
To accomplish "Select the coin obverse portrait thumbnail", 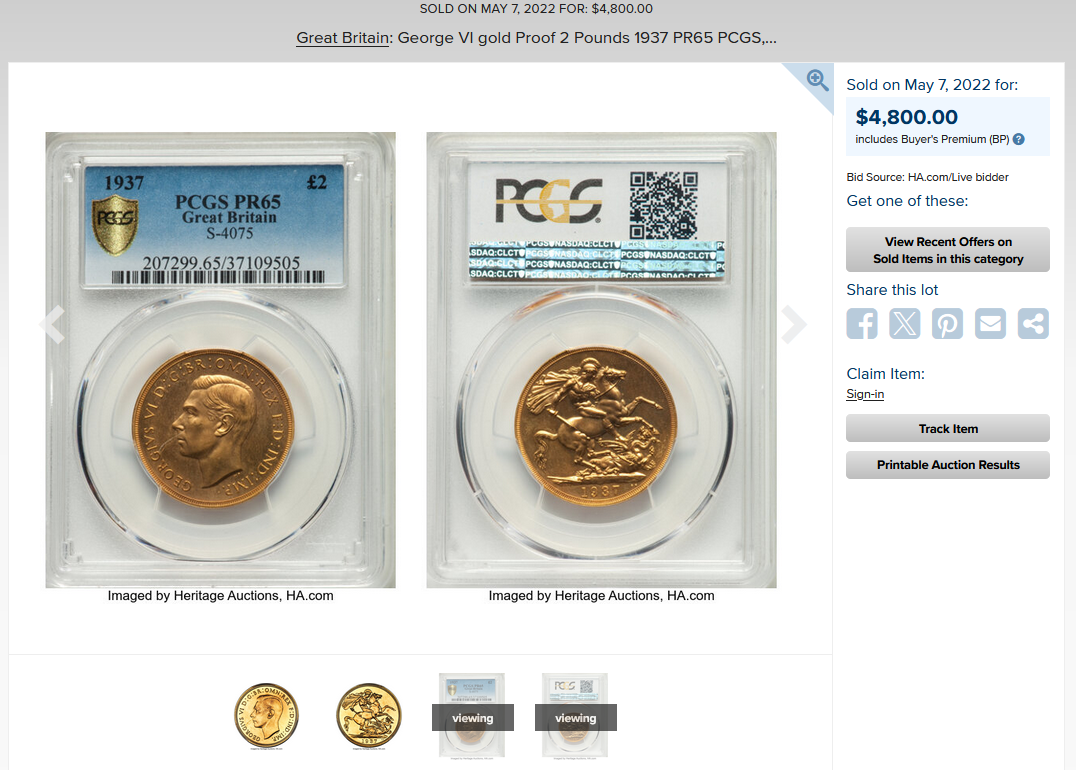I will 266,716.
